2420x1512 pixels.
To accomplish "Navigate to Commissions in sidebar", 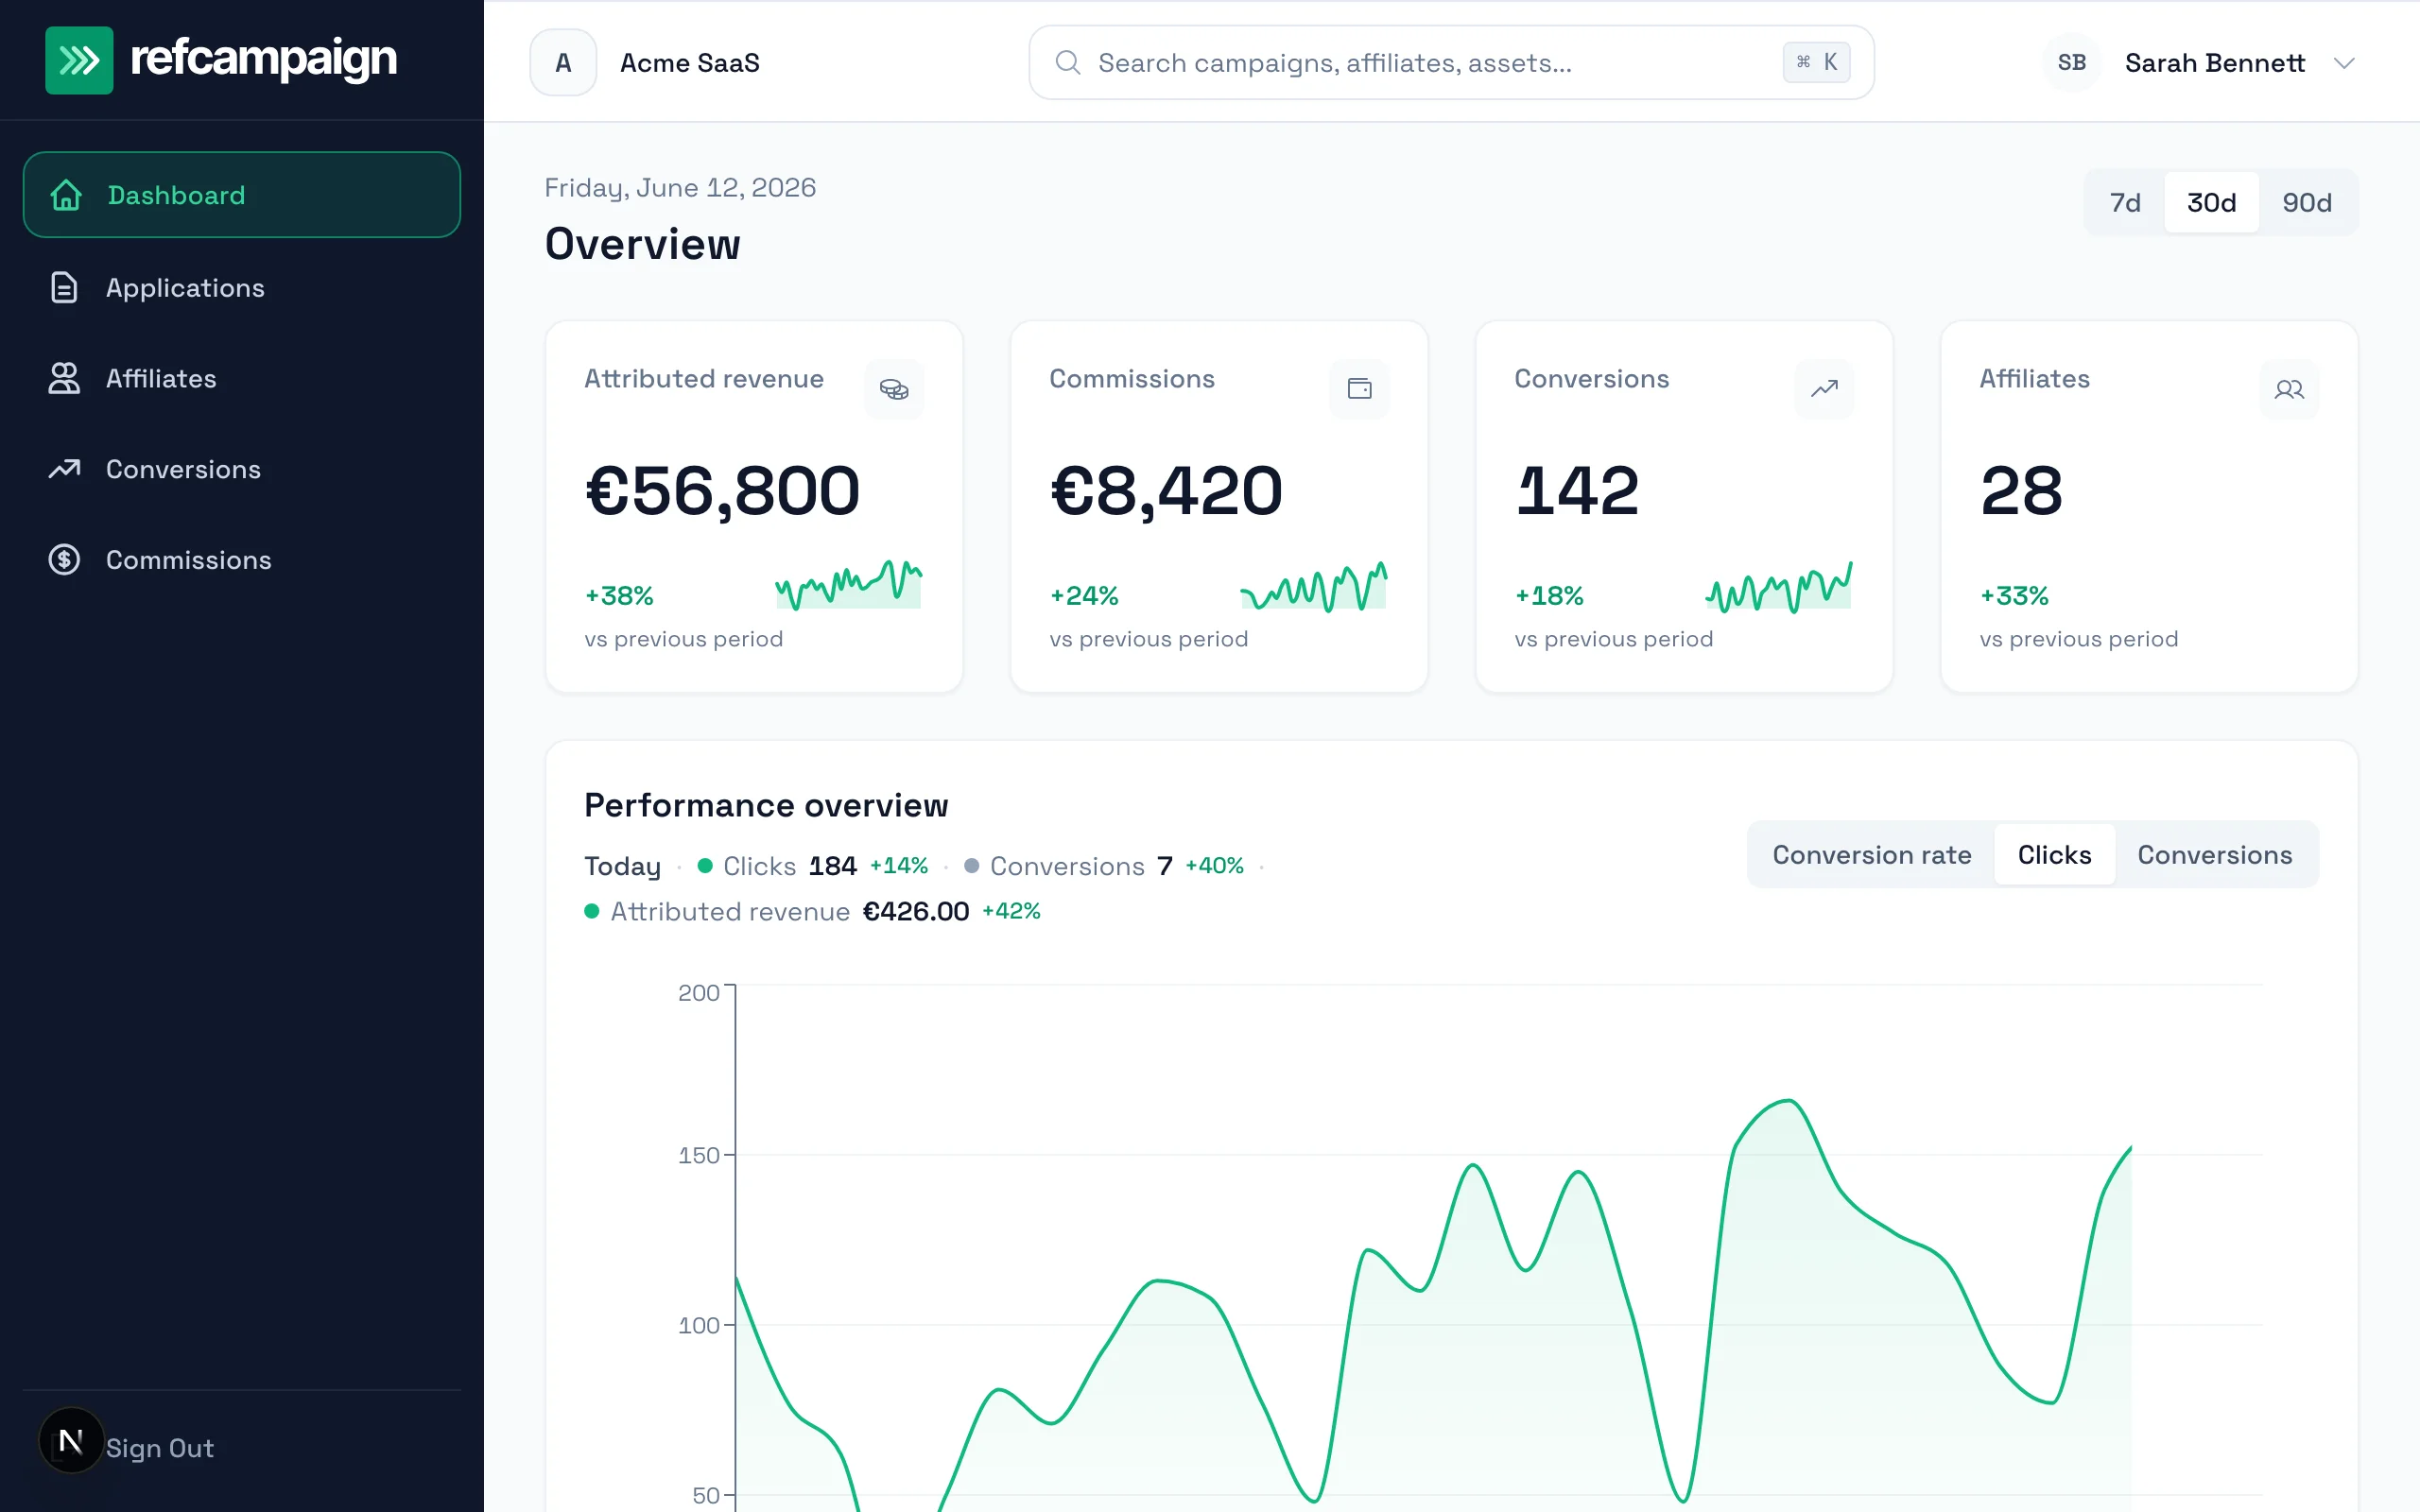I will 242,560.
